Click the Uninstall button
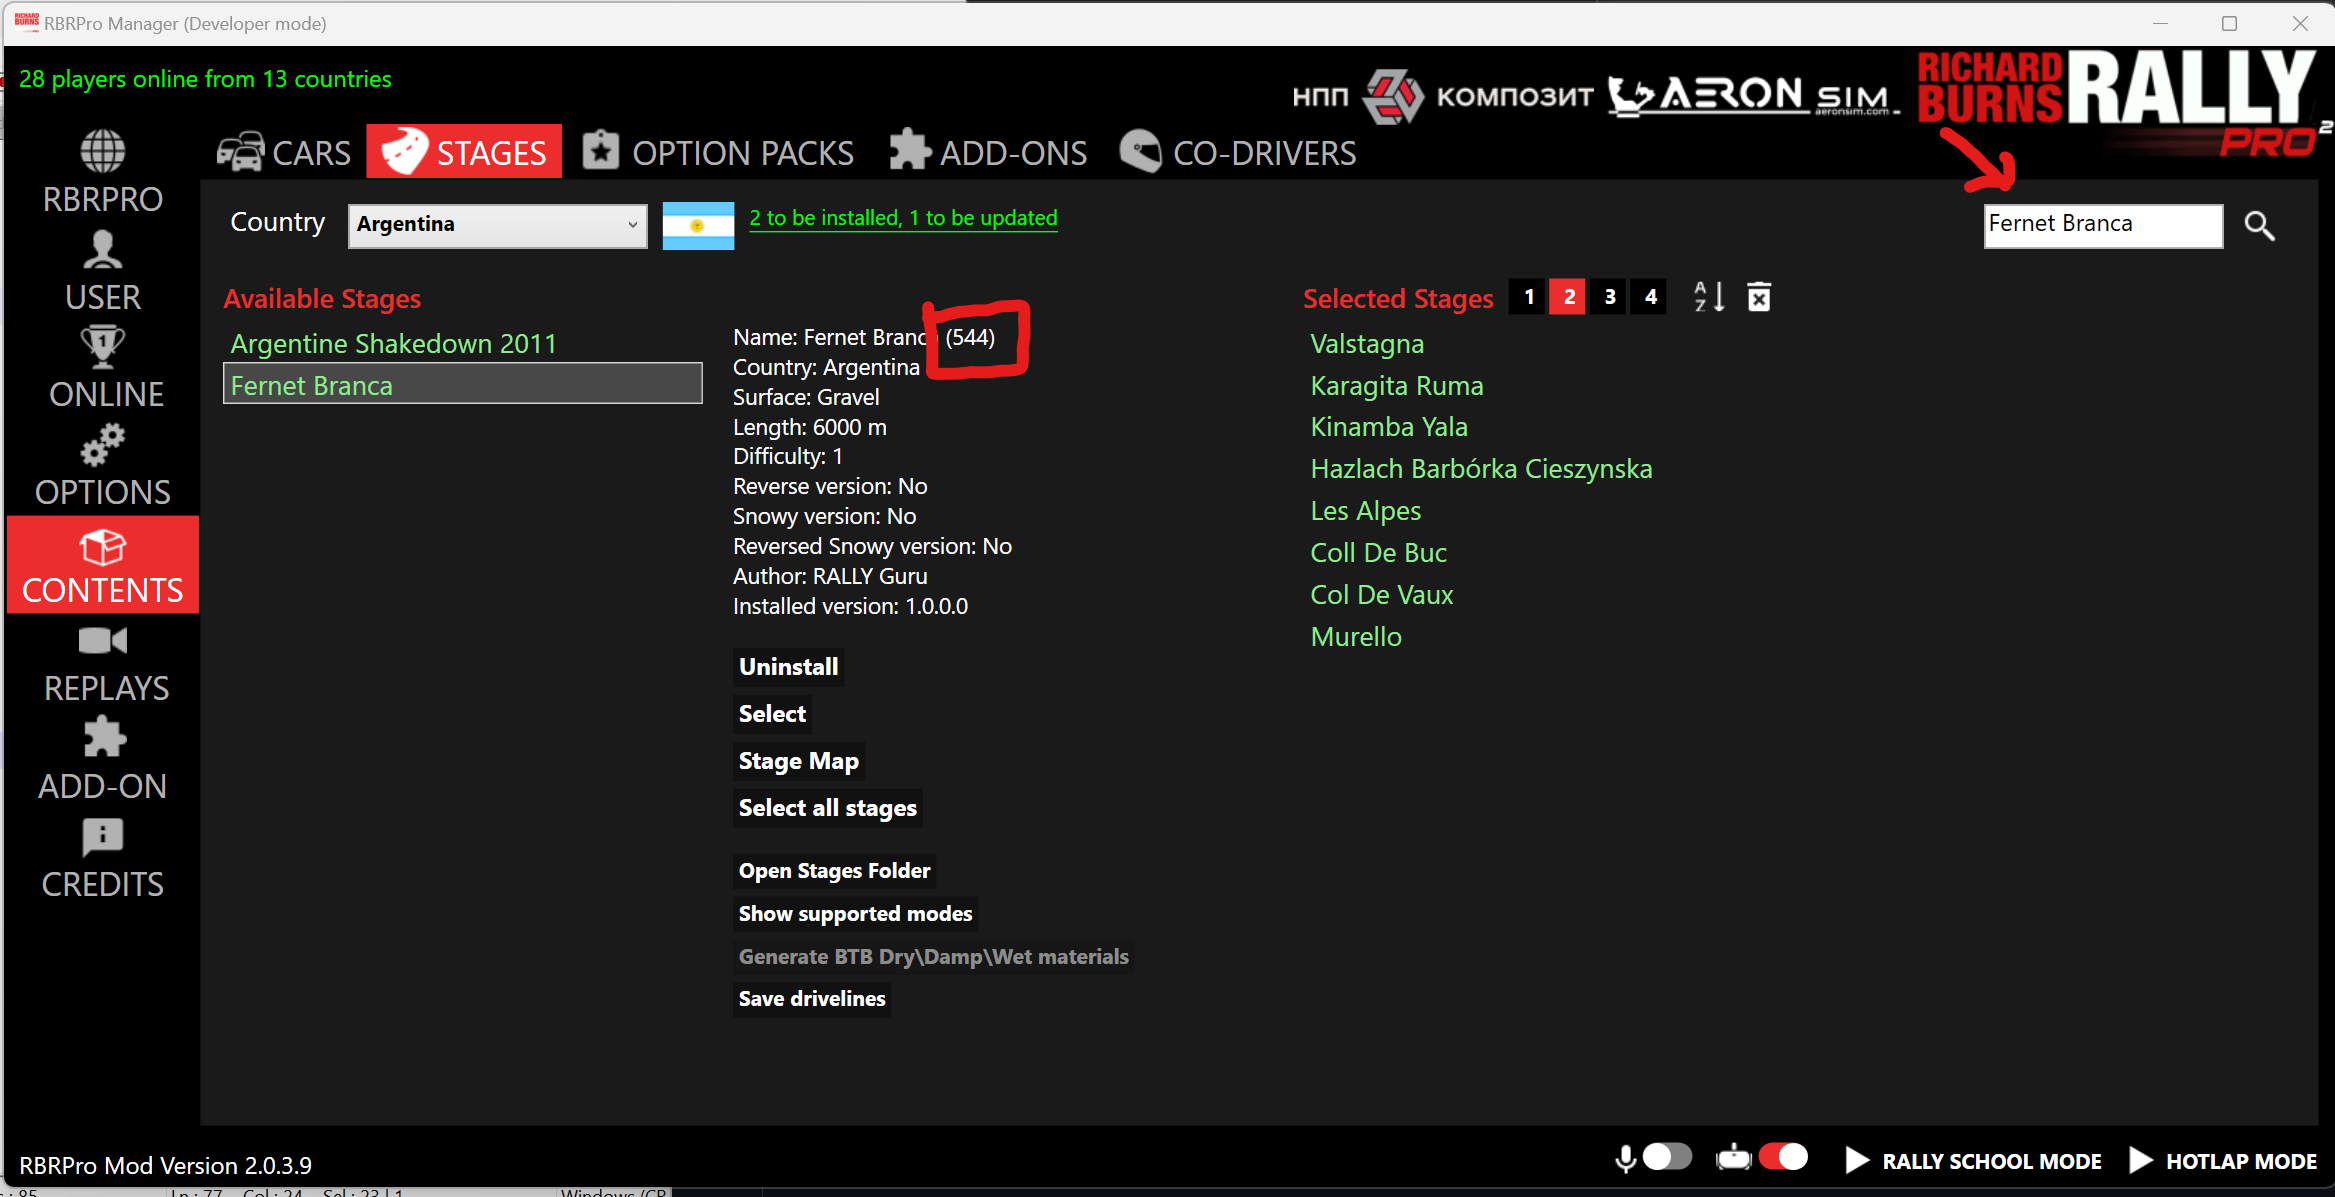 pos(788,667)
